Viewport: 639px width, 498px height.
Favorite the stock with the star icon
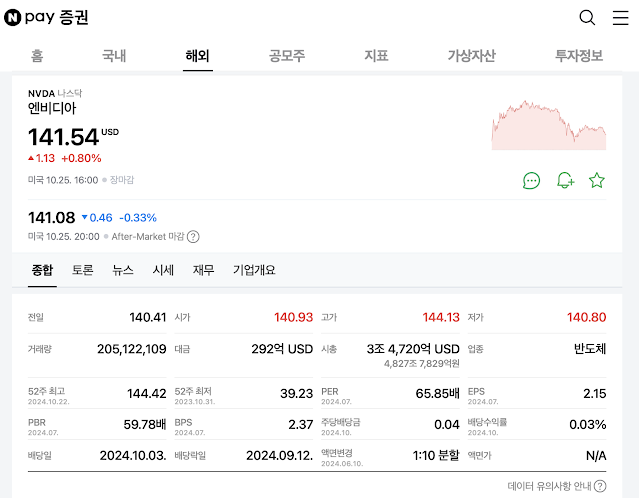[x=597, y=180]
